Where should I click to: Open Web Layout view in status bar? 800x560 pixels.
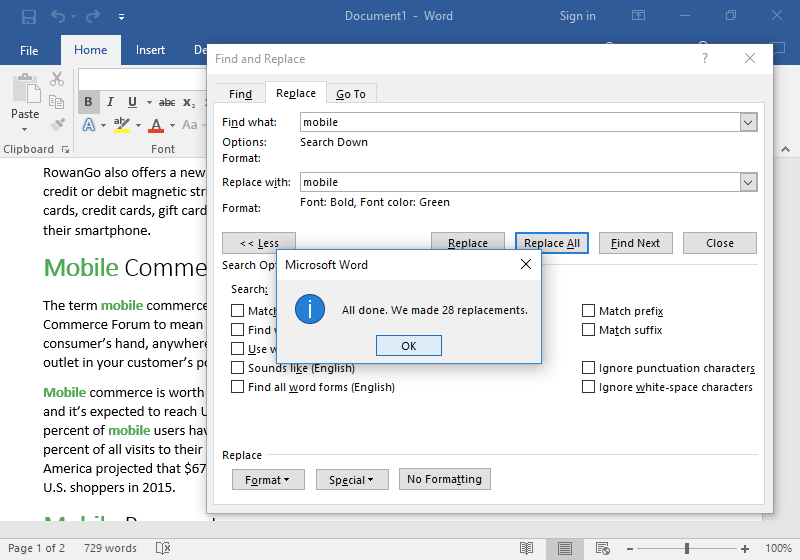coord(603,548)
